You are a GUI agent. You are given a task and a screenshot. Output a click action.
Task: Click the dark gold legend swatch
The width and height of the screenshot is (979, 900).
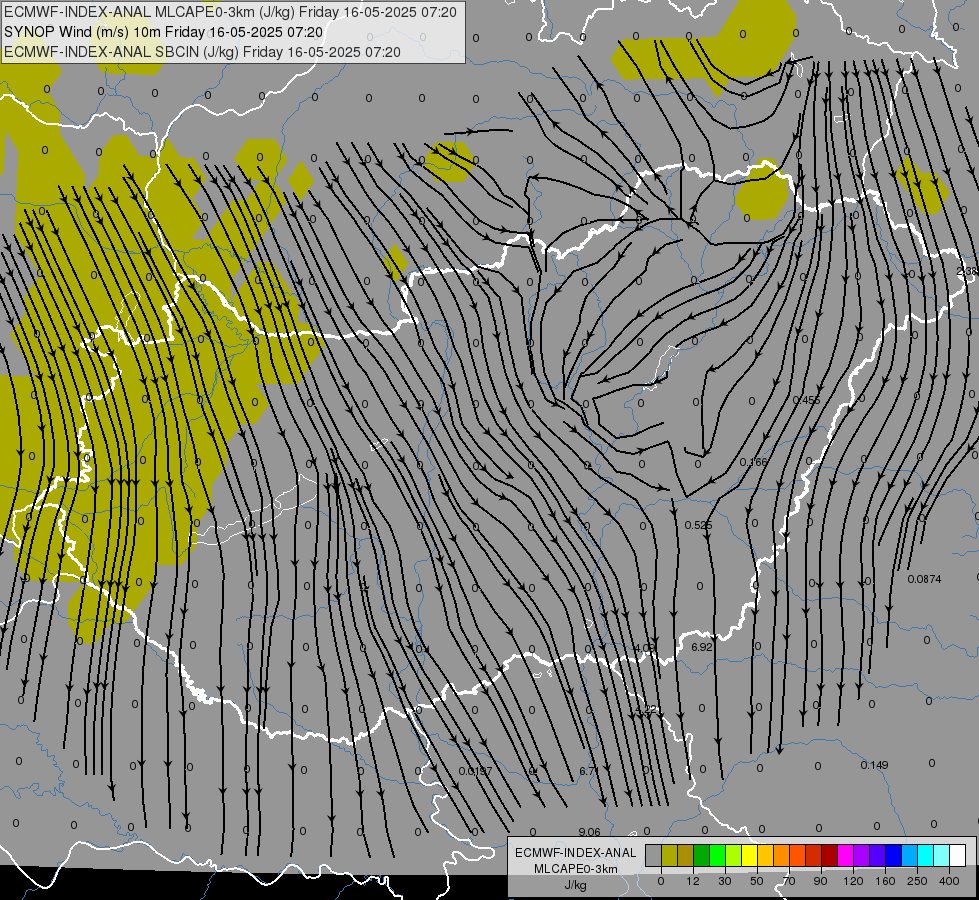coord(686,856)
